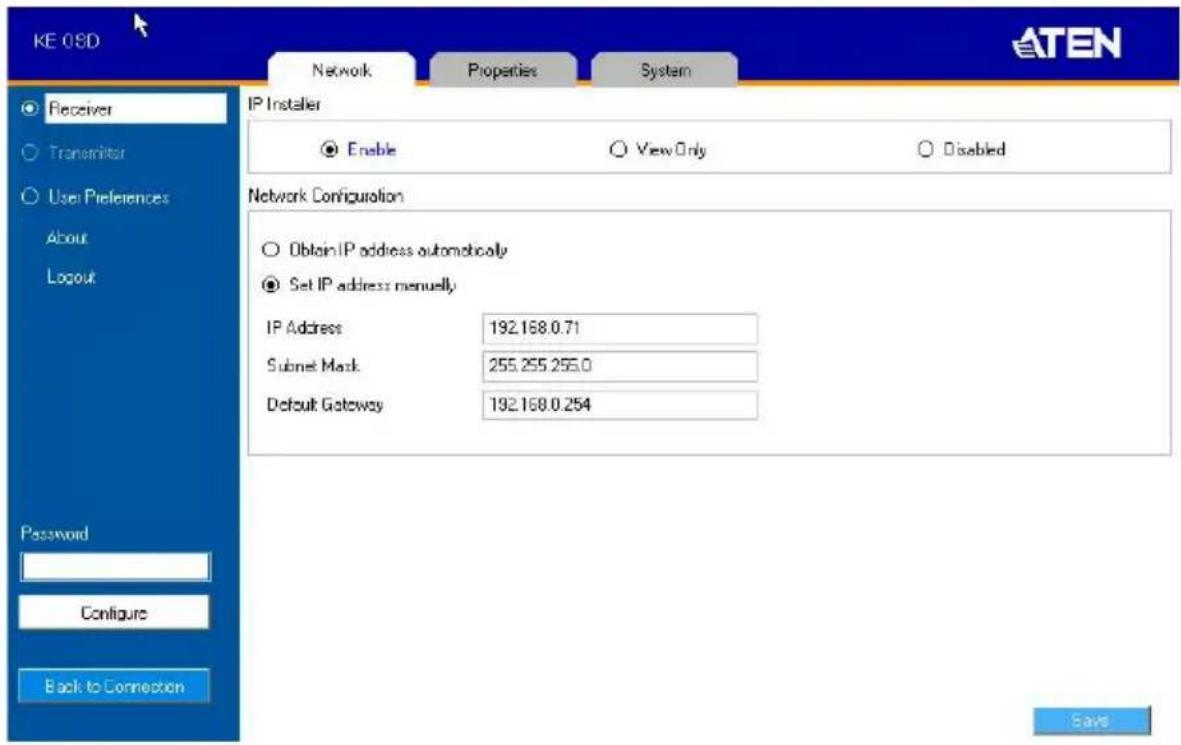Set IP Installer to View Only

pyautogui.click(x=618, y=149)
